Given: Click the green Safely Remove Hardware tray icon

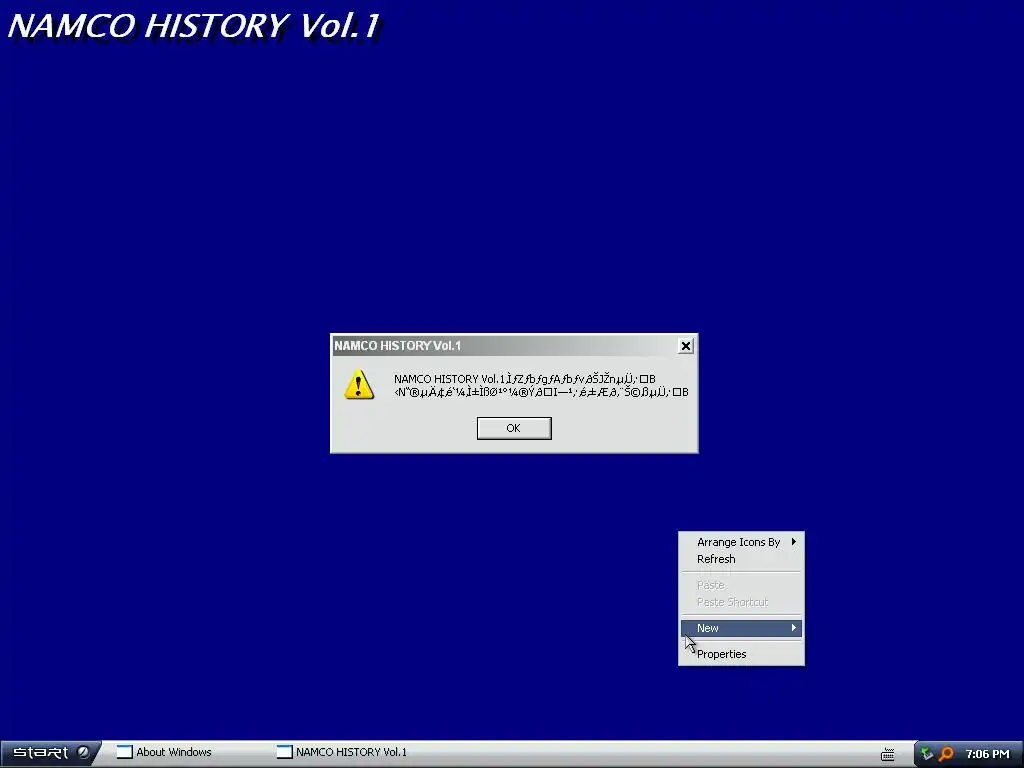Looking at the screenshot, I should (927, 754).
